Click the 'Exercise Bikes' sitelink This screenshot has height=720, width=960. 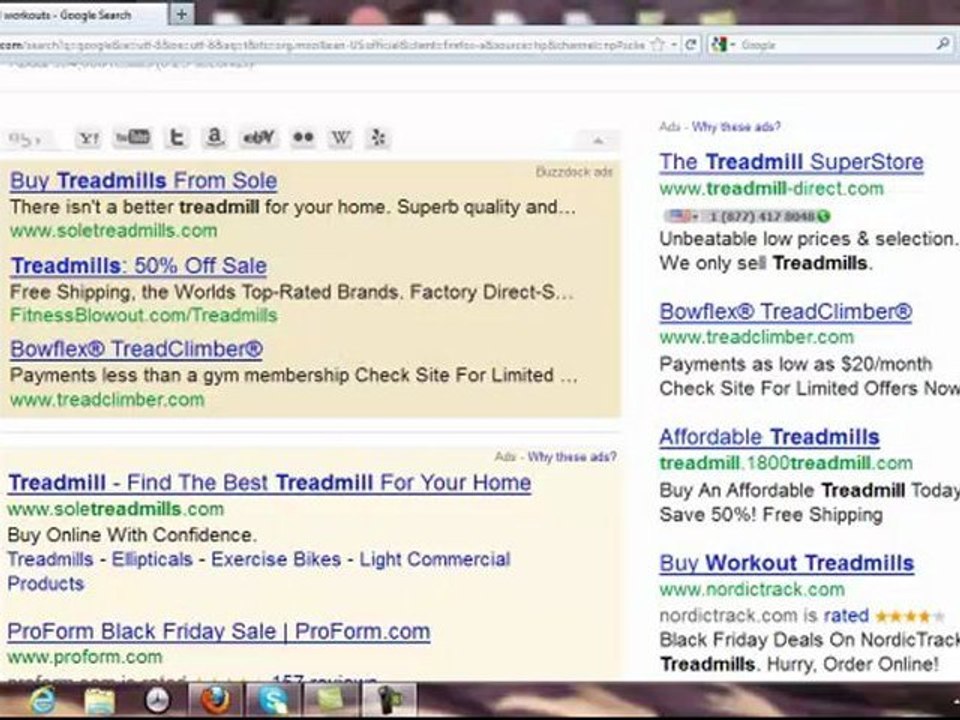[276, 559]
